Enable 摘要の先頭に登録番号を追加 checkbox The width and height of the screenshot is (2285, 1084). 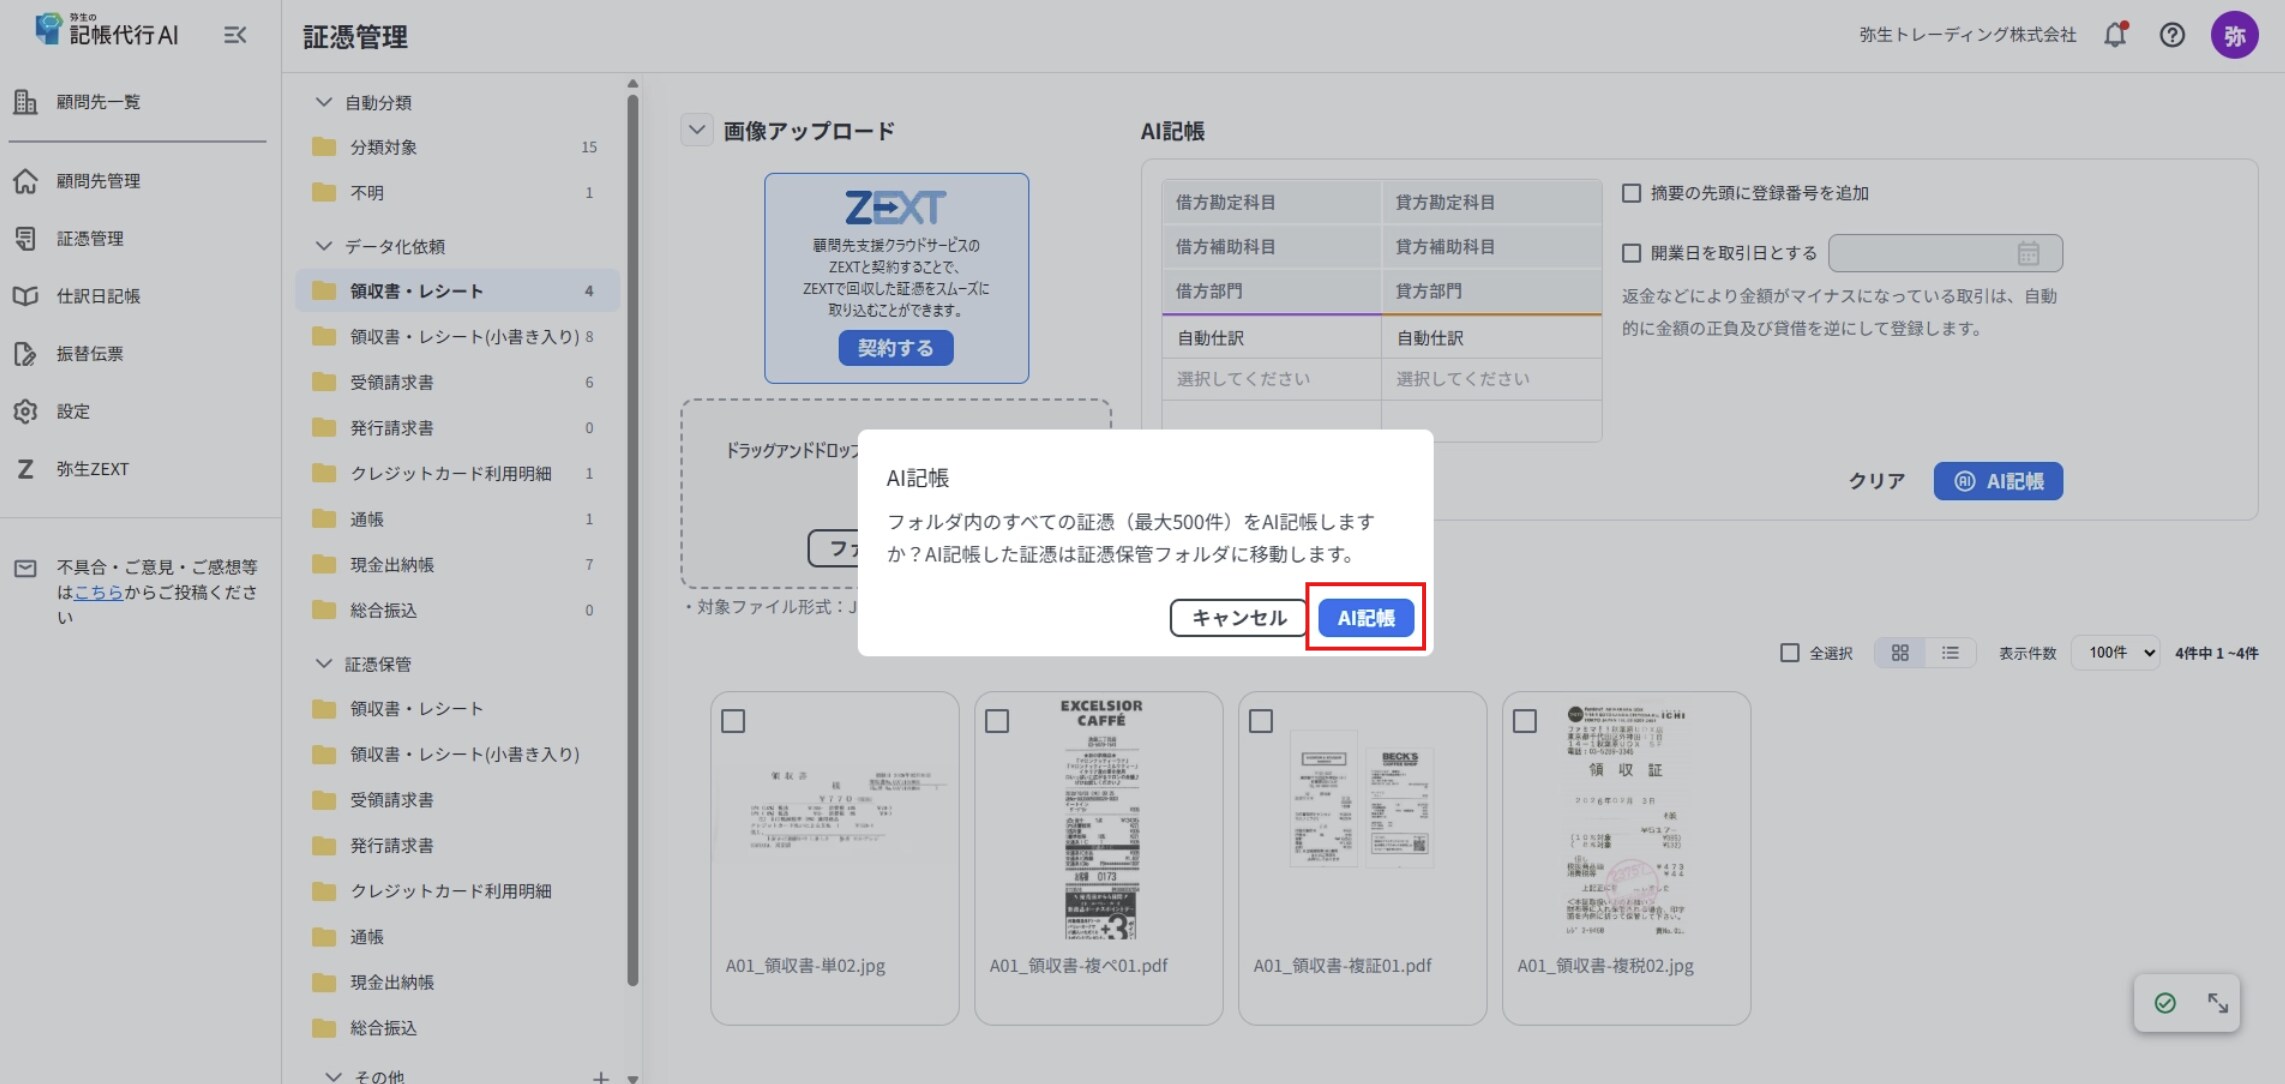pos(1631,193)
